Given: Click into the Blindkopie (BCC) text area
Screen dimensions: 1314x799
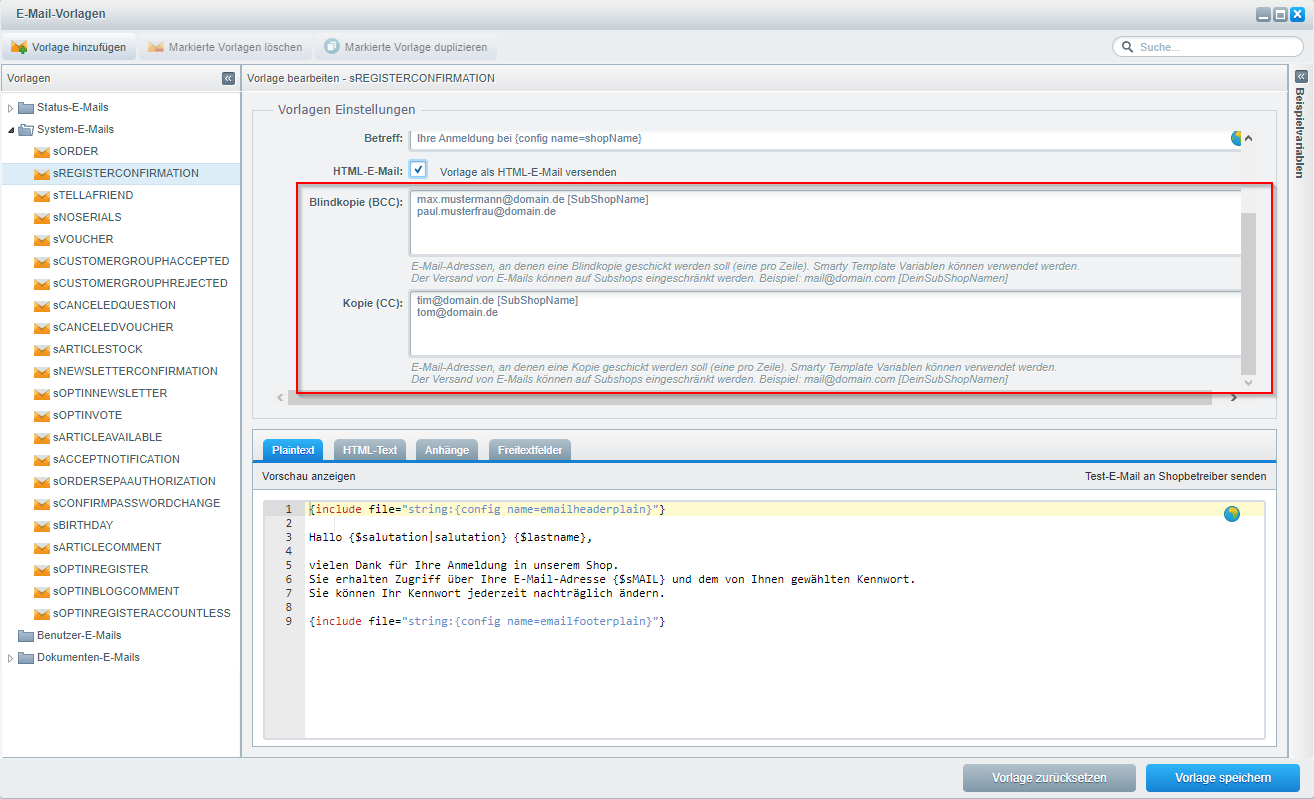Looking at the screenshot, I should click(x=825, y=223).
